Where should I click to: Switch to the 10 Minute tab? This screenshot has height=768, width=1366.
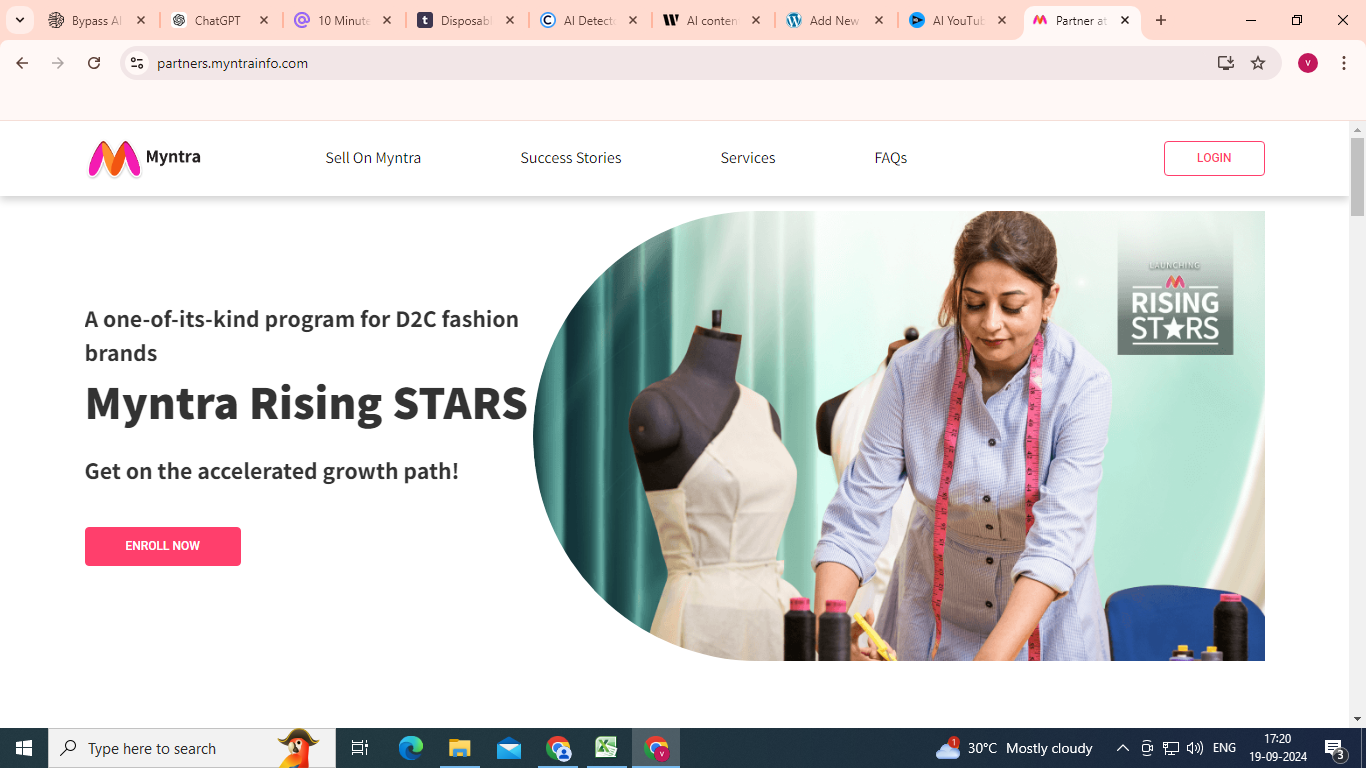click(343, 20)
